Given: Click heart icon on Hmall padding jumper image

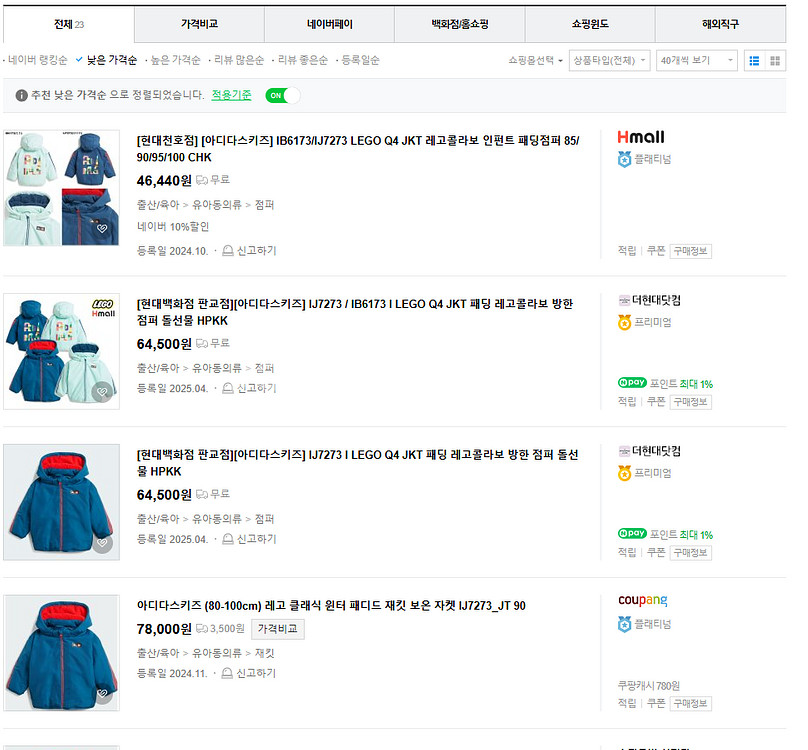Looking at the screenshot, I should tap(102, 228).
